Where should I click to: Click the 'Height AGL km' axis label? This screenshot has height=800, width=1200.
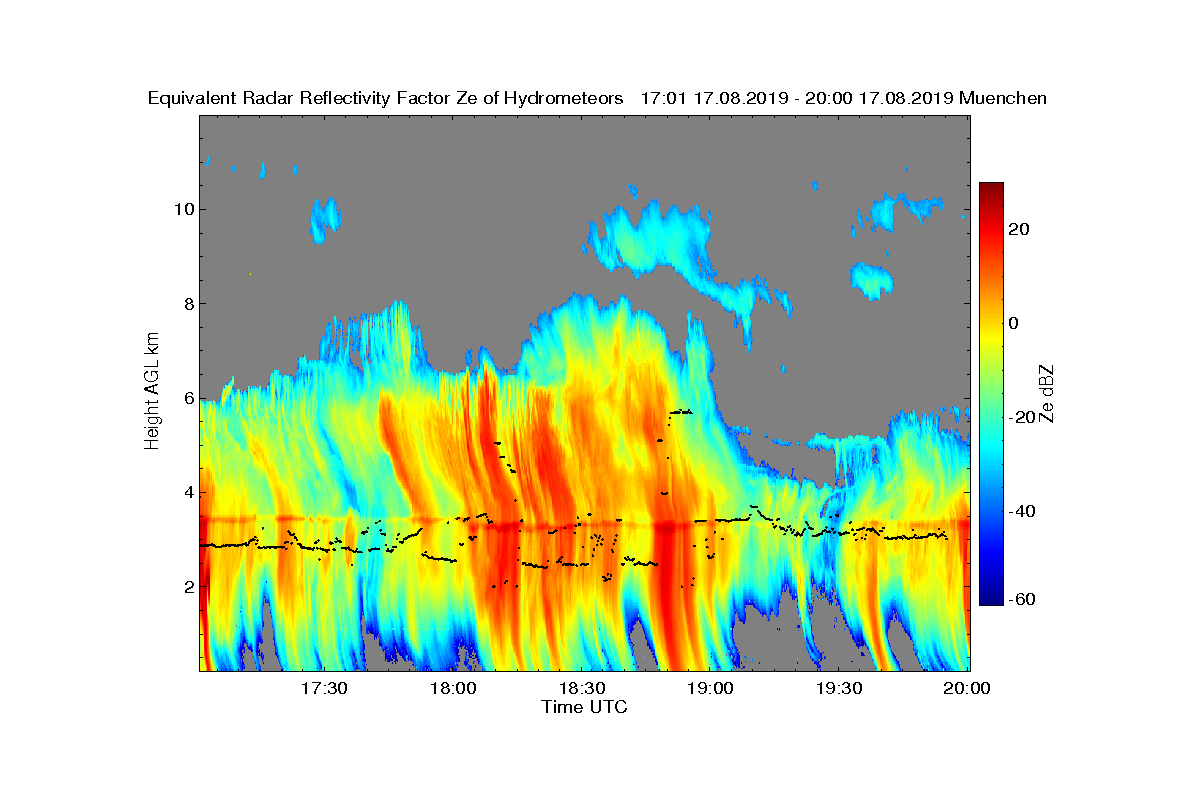tap(152, 393)
